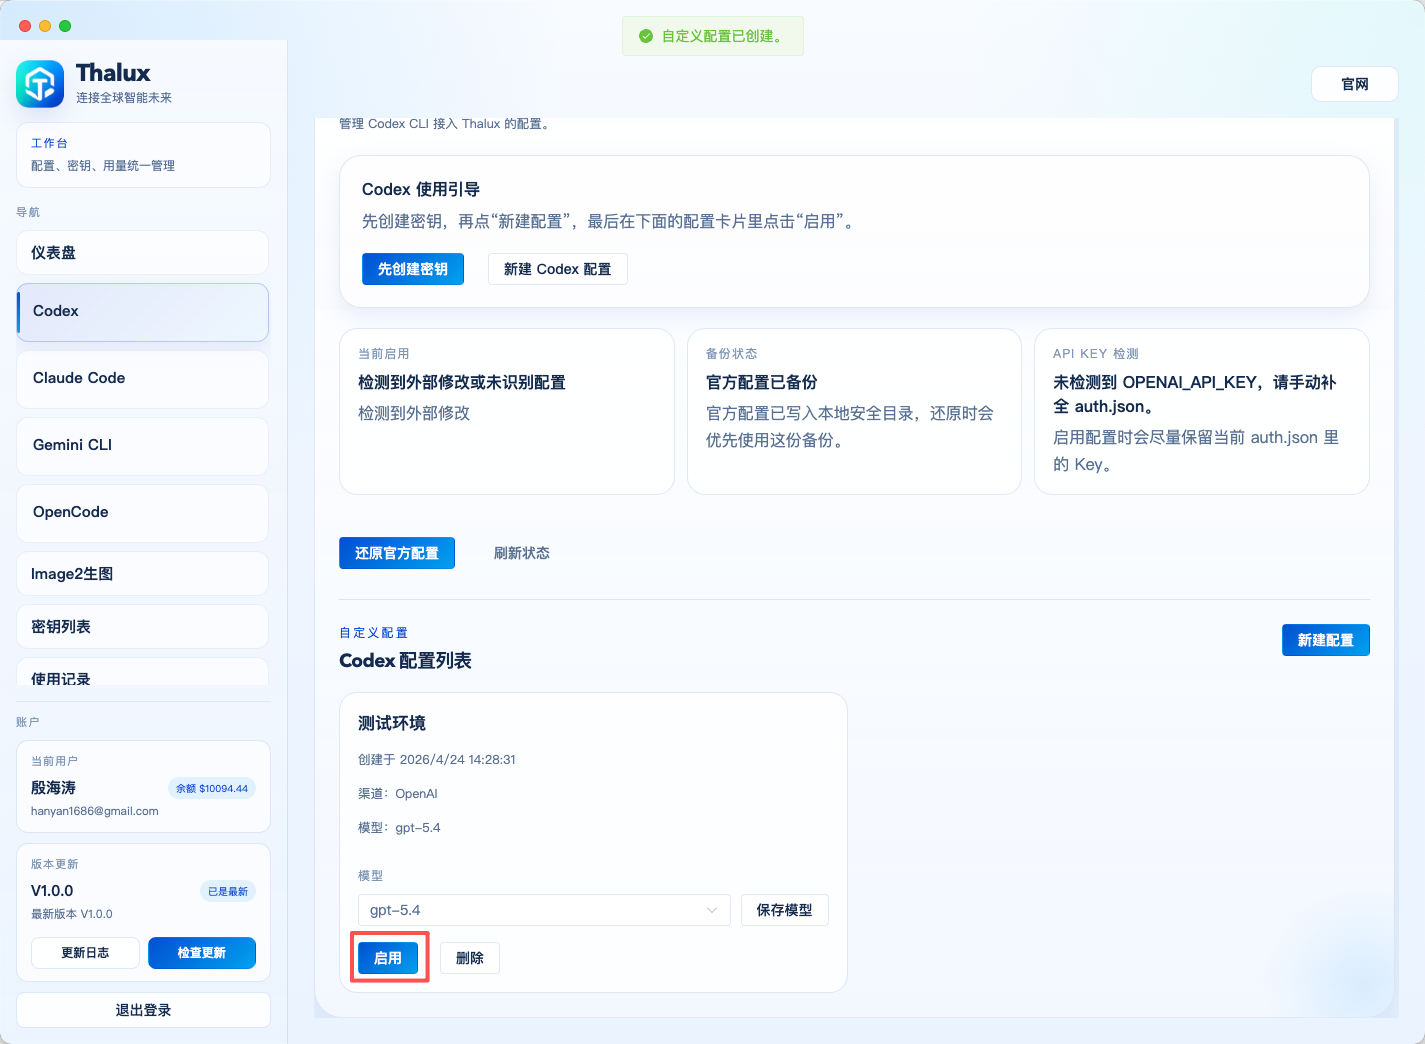The height and width of the screenshot is (1044, 1425).
Task: Go to 仪表盘 in the sidebar
Action: click(x=142, y=253)
